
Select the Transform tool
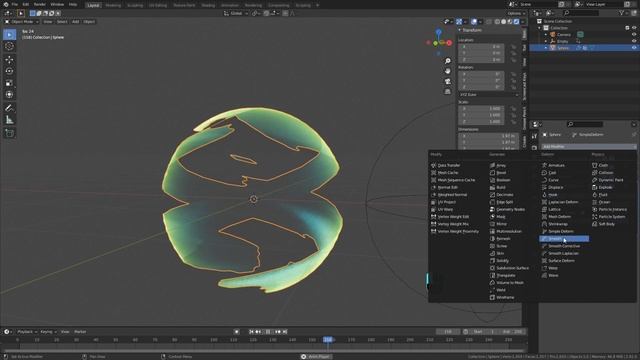(x=9, y=95)
